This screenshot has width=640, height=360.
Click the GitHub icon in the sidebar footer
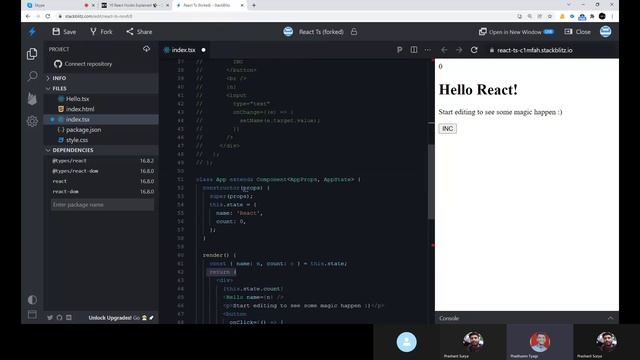pyautogui.click(x=60, y=318)
